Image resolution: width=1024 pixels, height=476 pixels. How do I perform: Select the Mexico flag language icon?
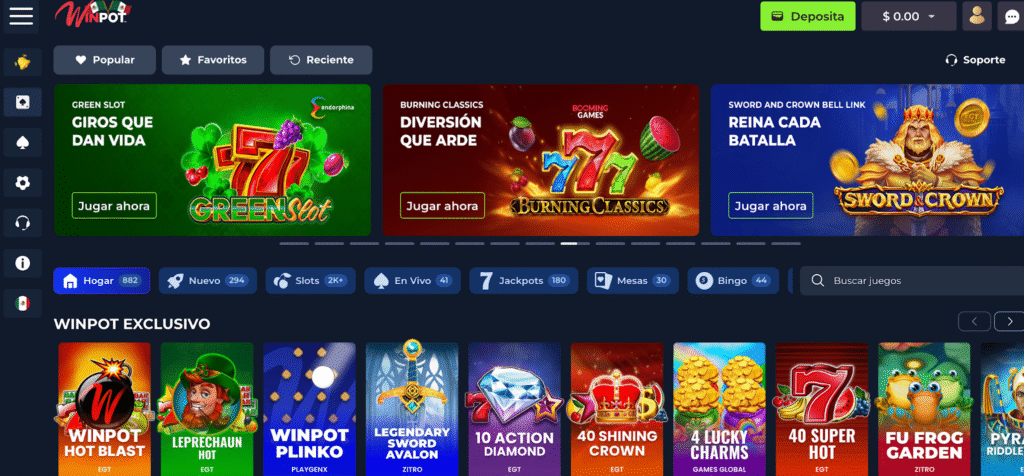tap(22, 303)
